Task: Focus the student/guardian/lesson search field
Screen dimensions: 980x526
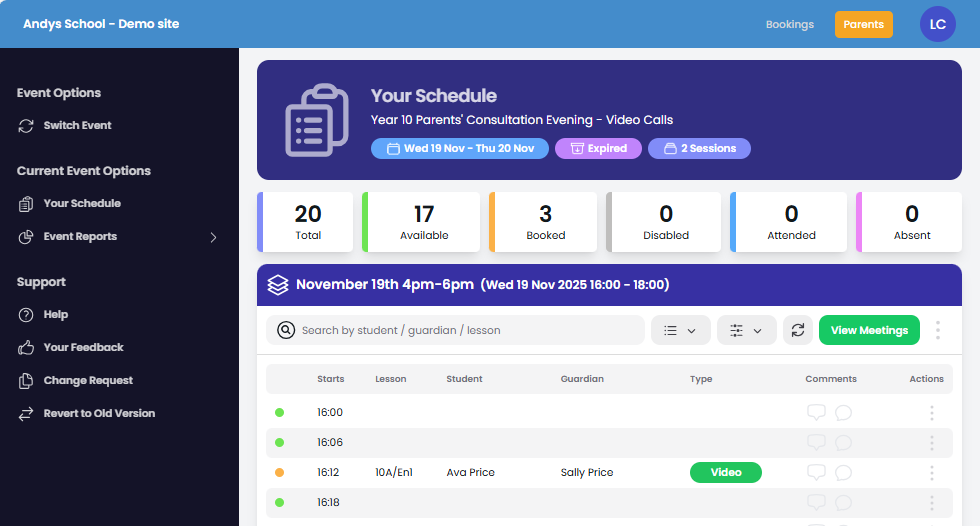Action: click(455, 330)
